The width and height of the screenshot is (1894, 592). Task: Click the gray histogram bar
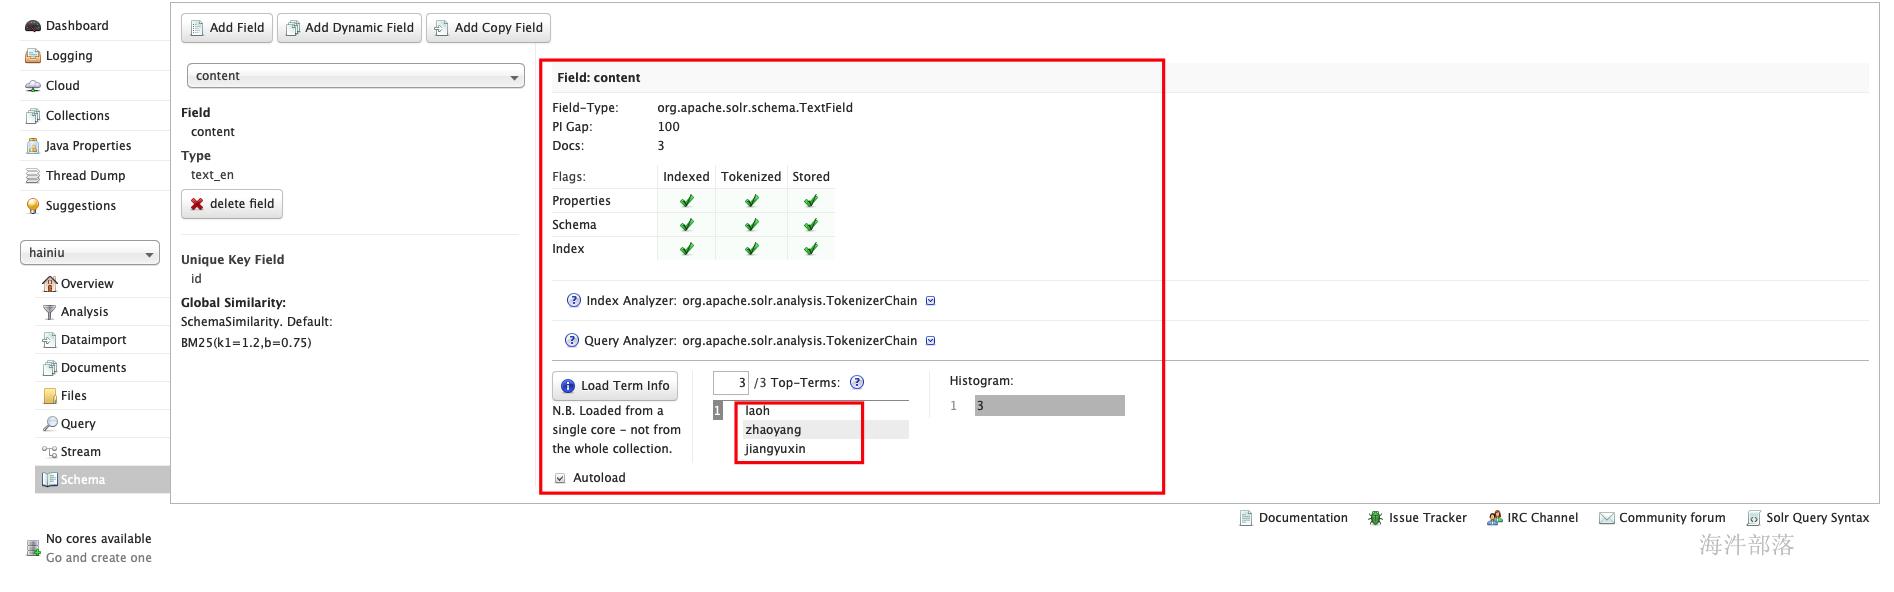(1049, 405)
